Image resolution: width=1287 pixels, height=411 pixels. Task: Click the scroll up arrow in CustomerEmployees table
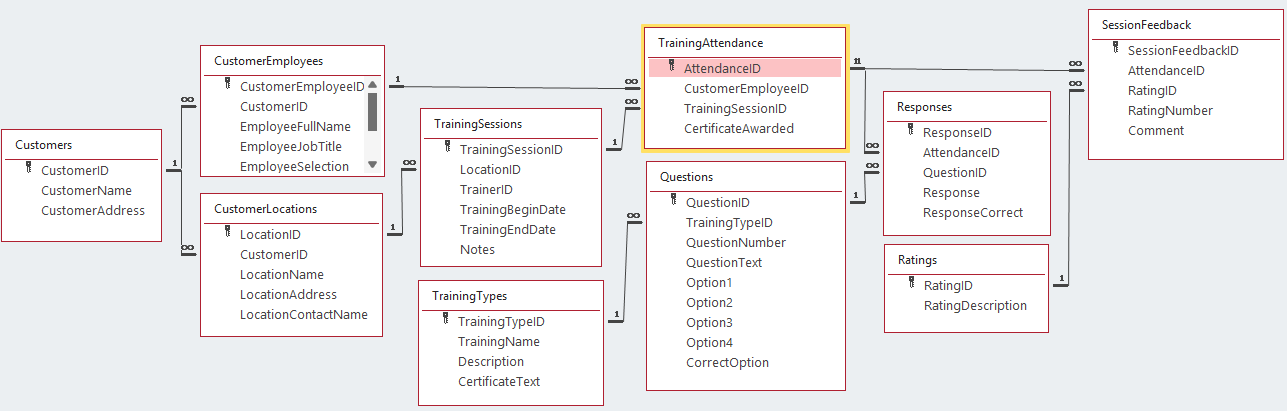point(372,86)
